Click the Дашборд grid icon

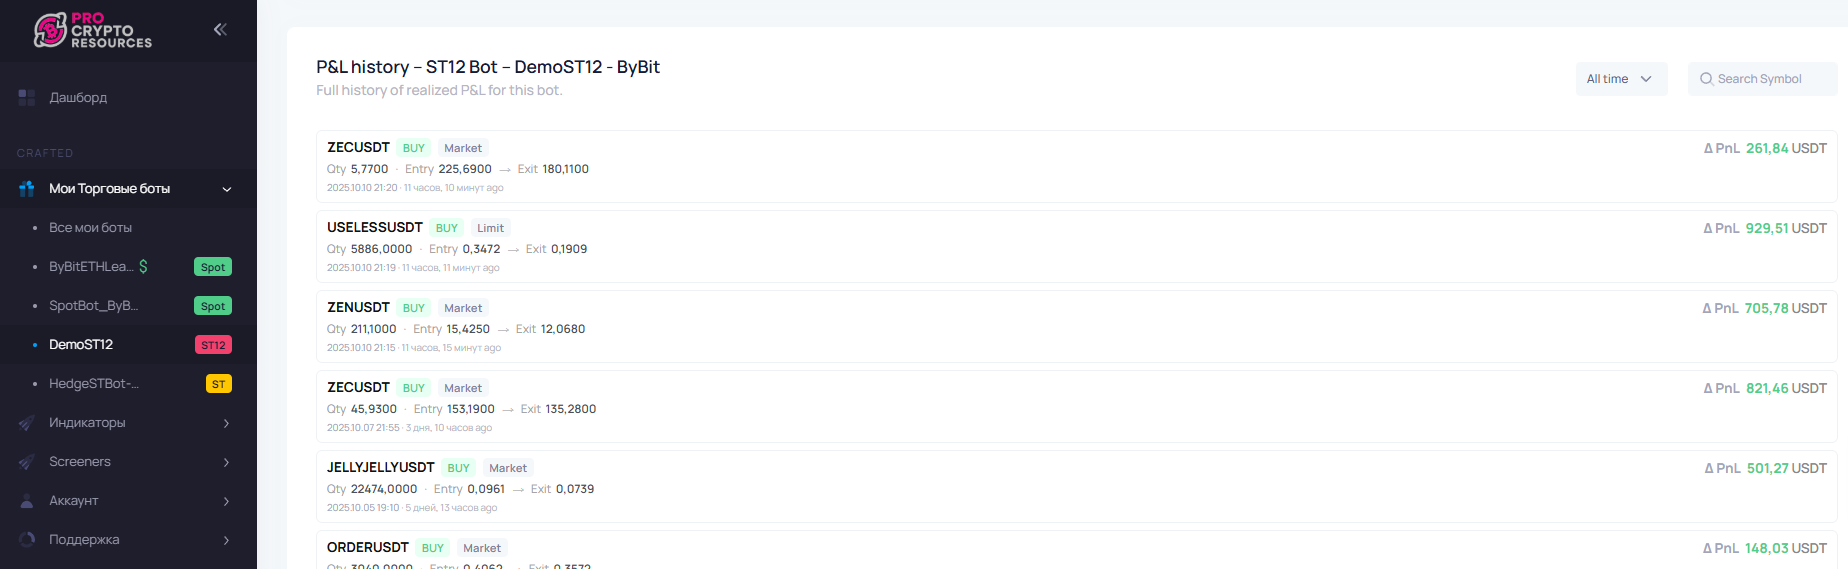click(x=27, y=97)
